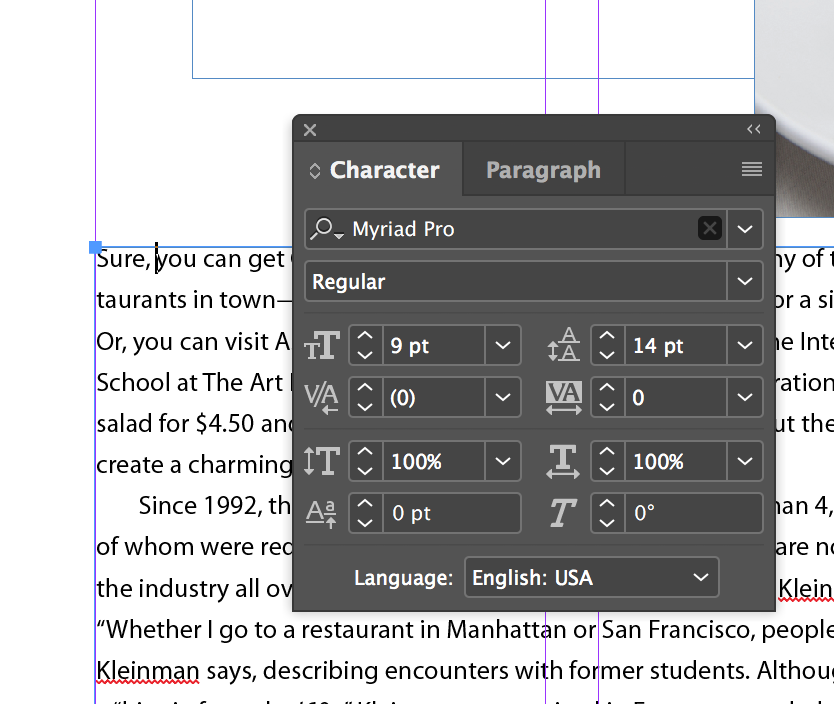The image size is (834, 704).
Task: Open the 9 pt font size dropdown
Action: click(502, 345)
